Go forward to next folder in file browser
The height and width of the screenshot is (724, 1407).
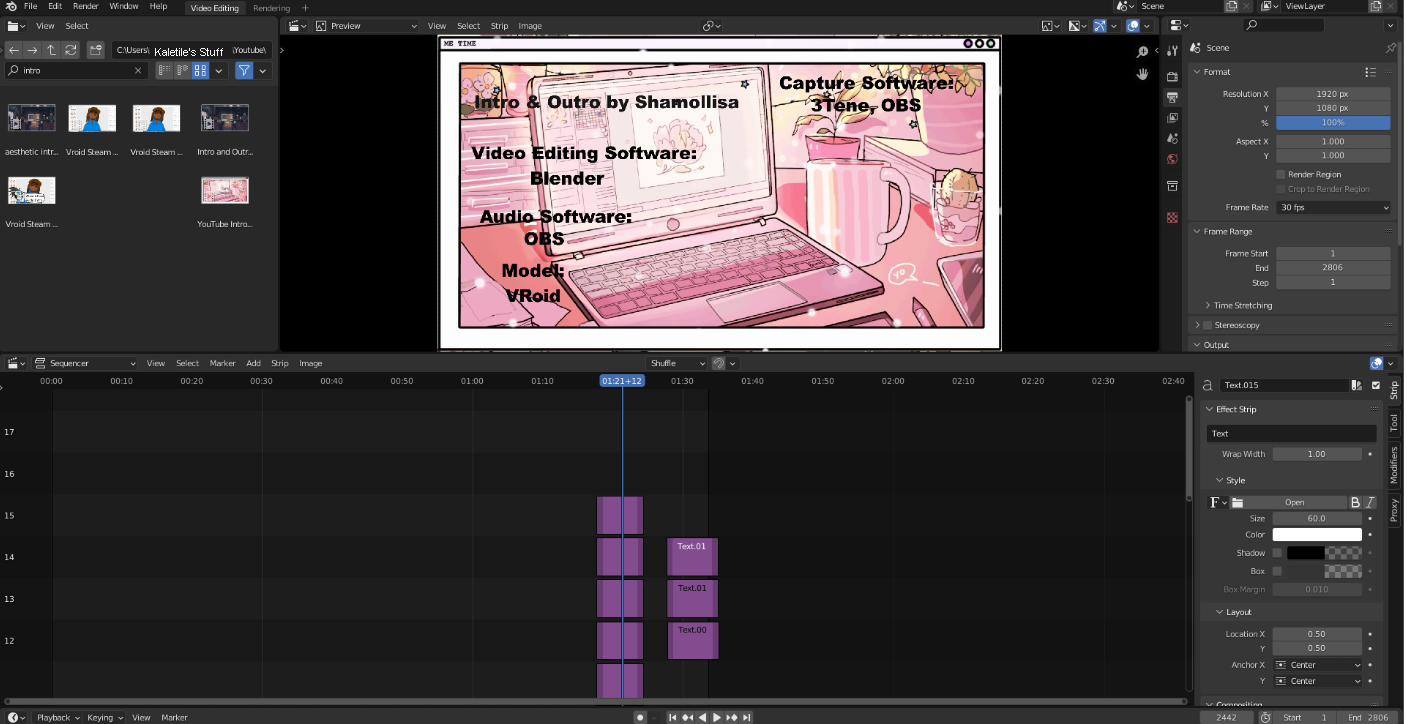(x=32, y=50)
